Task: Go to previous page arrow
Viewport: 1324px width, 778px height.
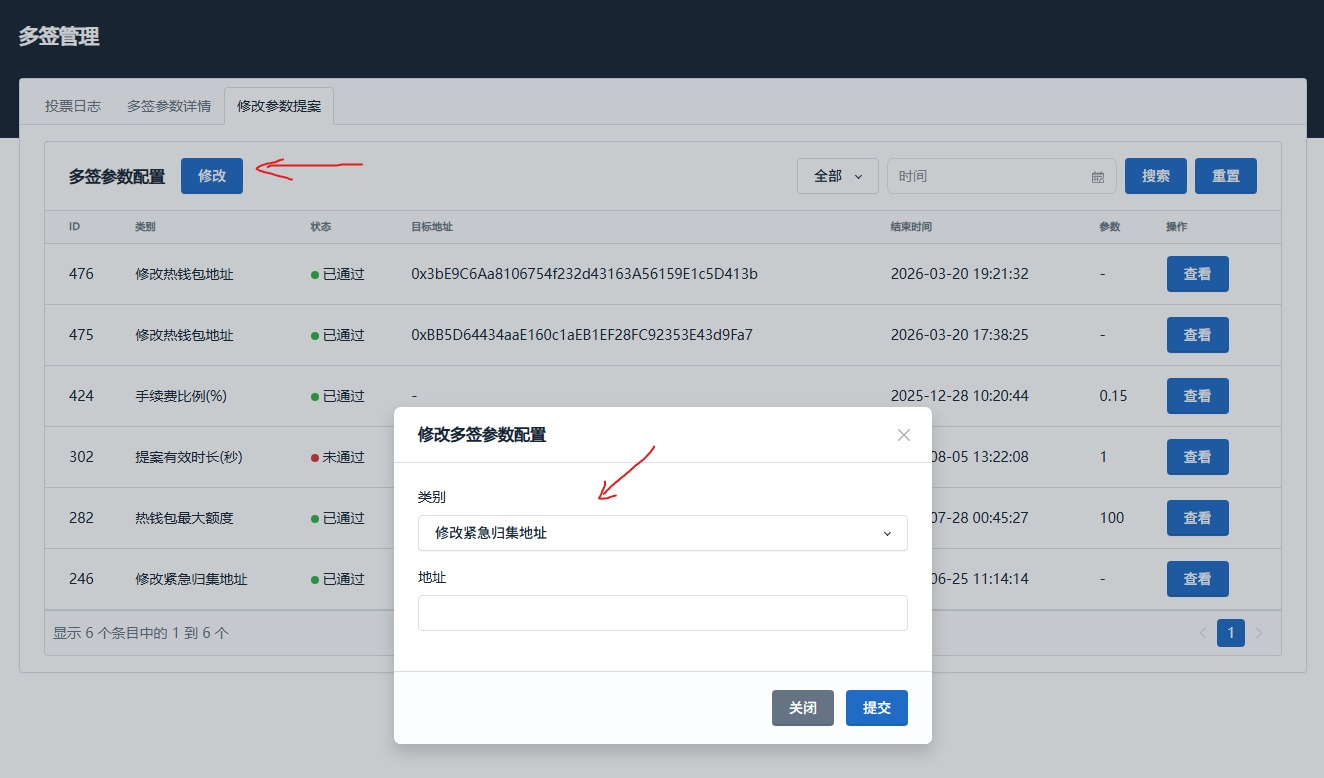Action: point(1203,633)
